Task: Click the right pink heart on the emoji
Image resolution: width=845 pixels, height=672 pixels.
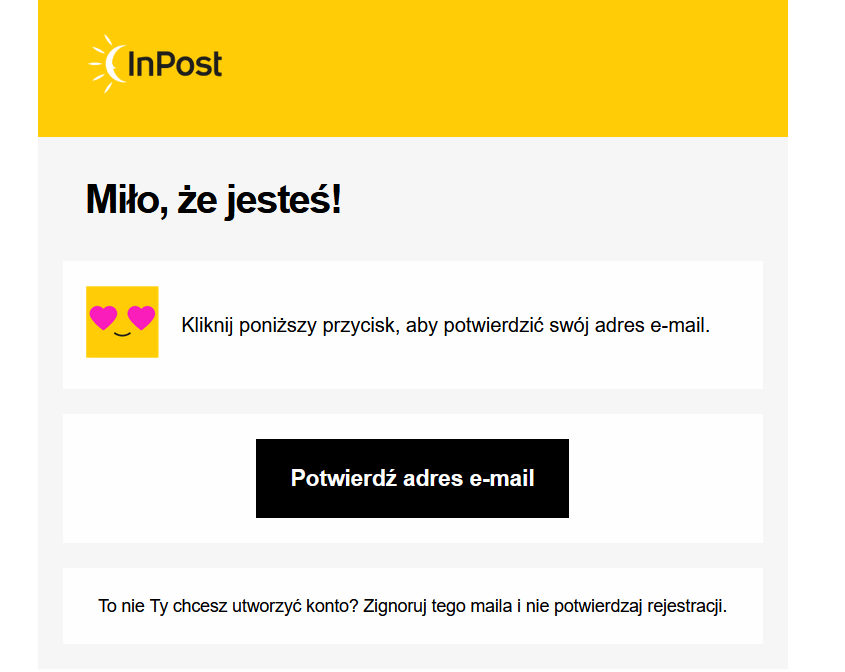Action: click(x=141, y=318)
